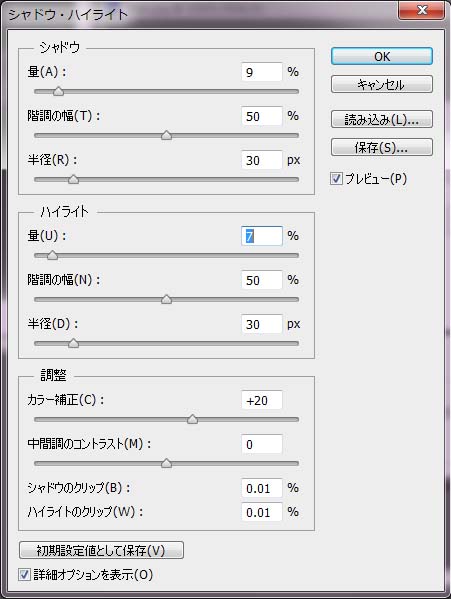Close the シャドウ・ハイライト dialog window
The width and height of the screenshot is (451, 599).
click(x=422, y=10)
